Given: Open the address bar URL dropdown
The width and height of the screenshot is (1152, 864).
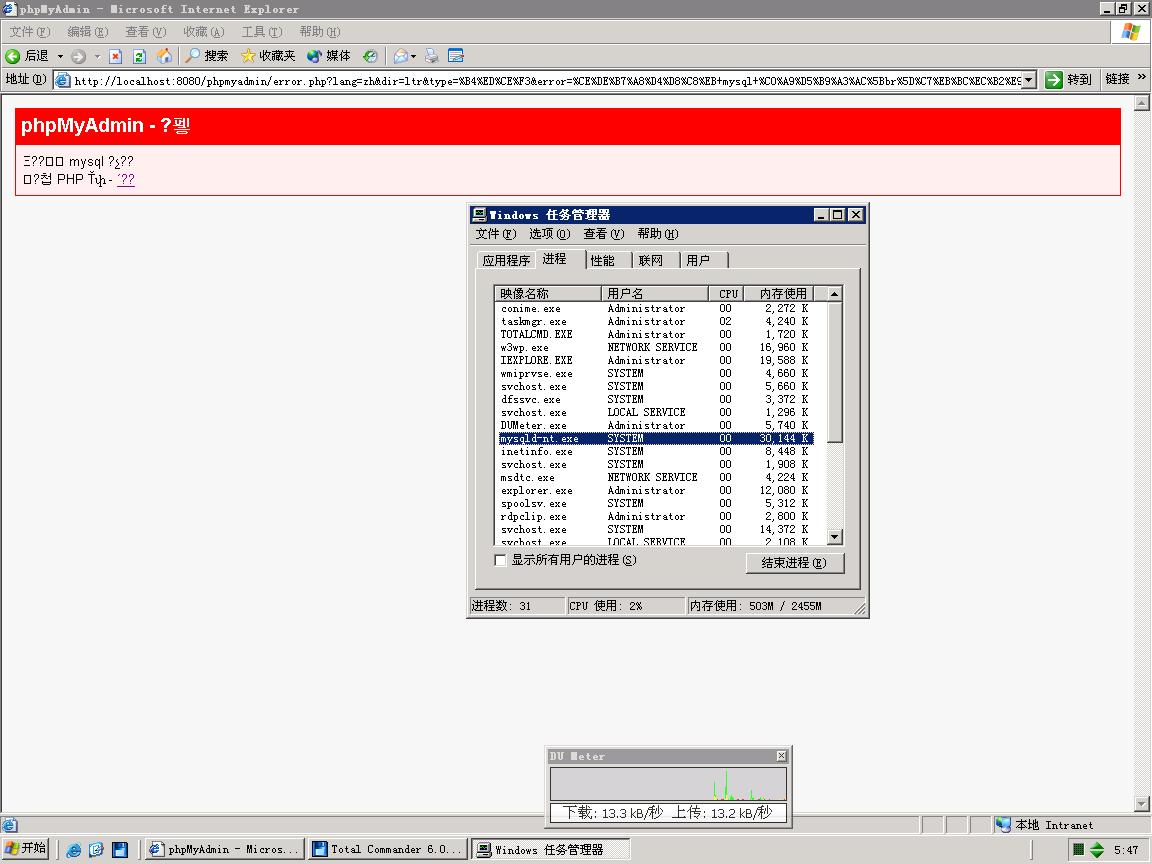Looking at the screenshot, I should (x=1029, y=80).
